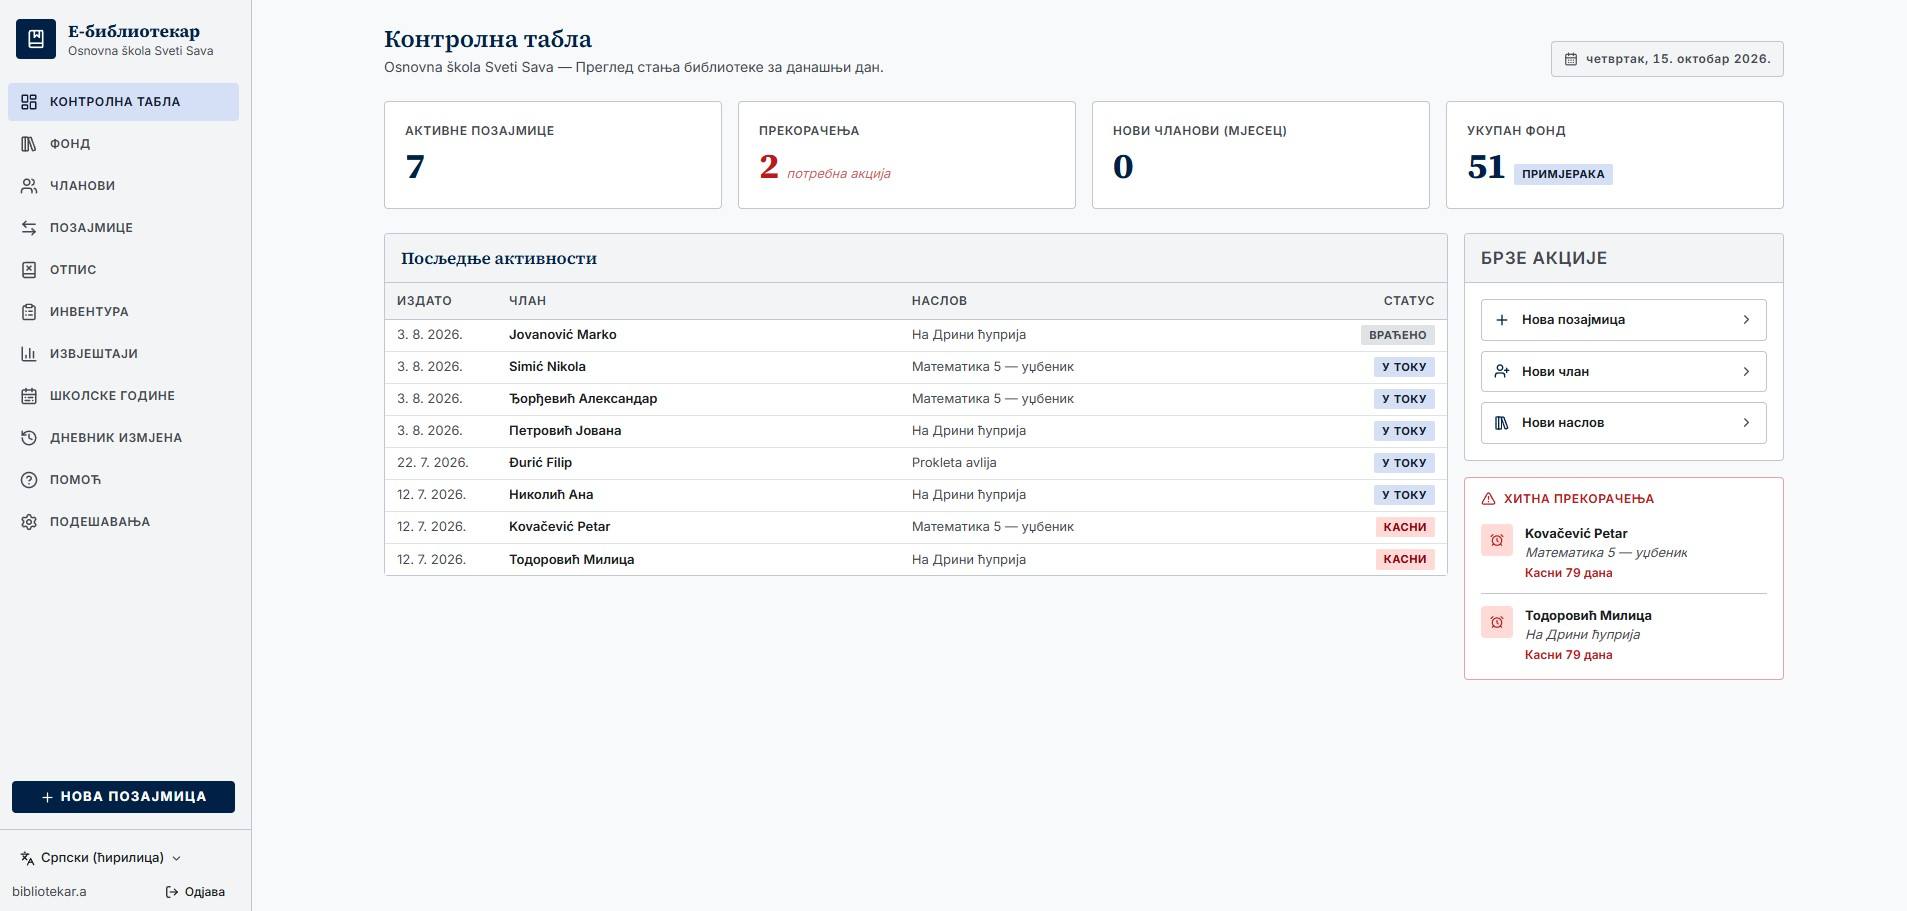Click alarm icon next to Kovačević Petar
This screenshot has height=911, width=1907.
(x=1497, y=540)
